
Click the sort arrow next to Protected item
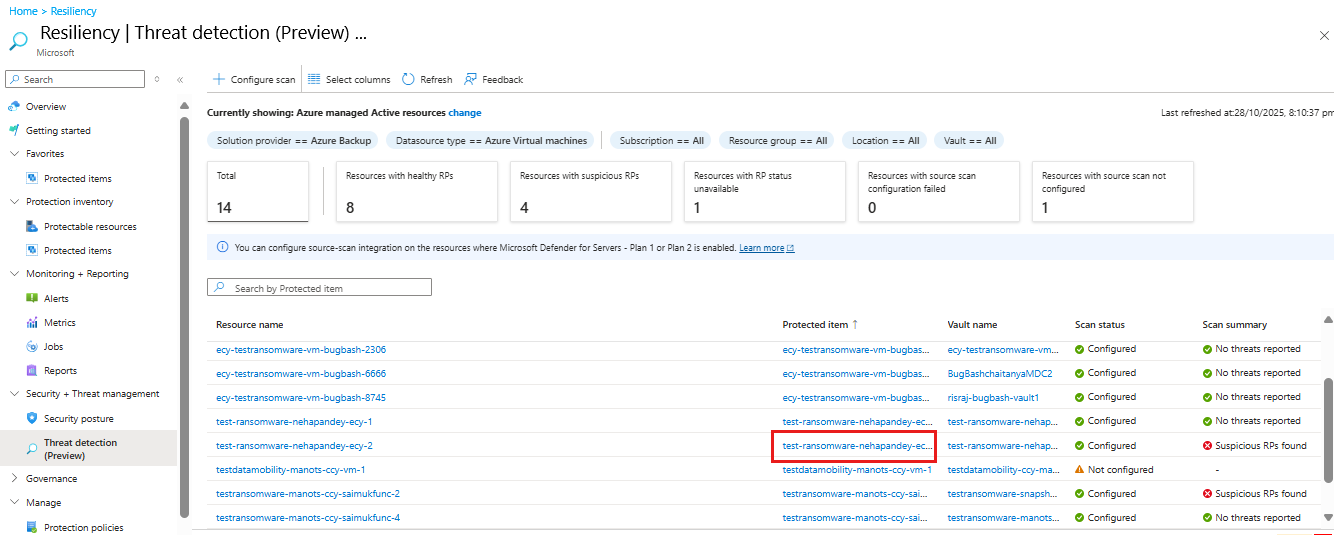point(855,324)
